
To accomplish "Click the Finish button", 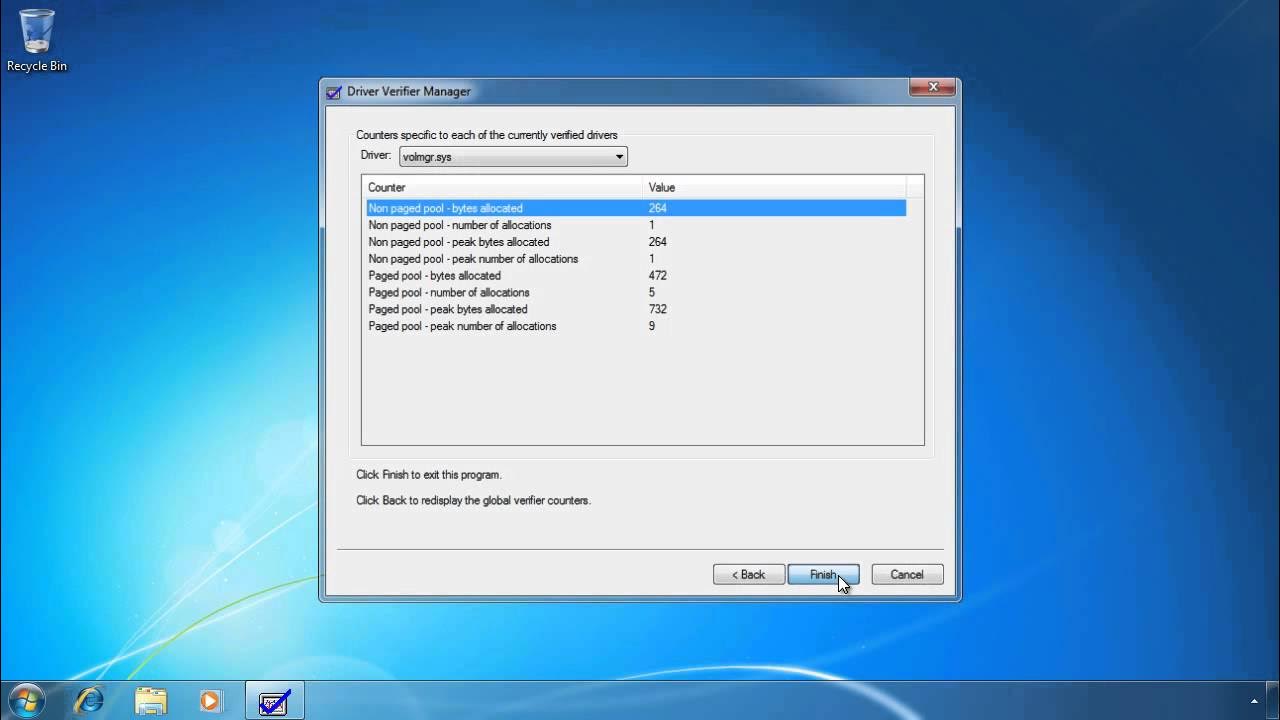I will 823,575.
